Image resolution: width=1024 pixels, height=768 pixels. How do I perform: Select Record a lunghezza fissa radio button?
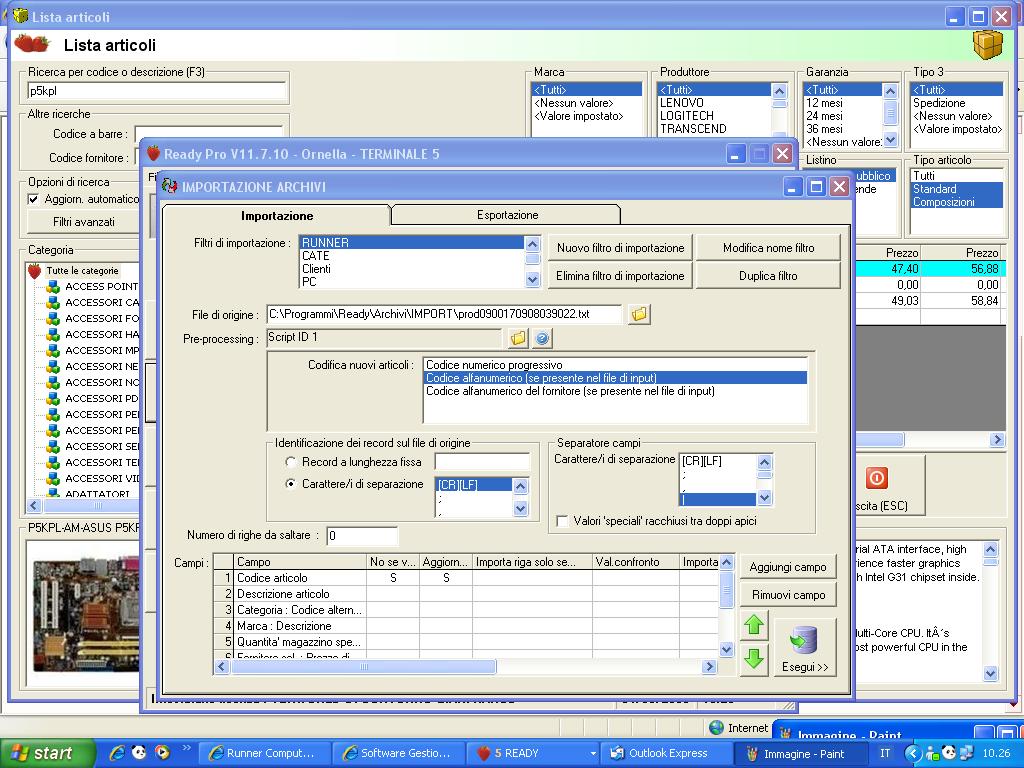[x=291, y=462]
